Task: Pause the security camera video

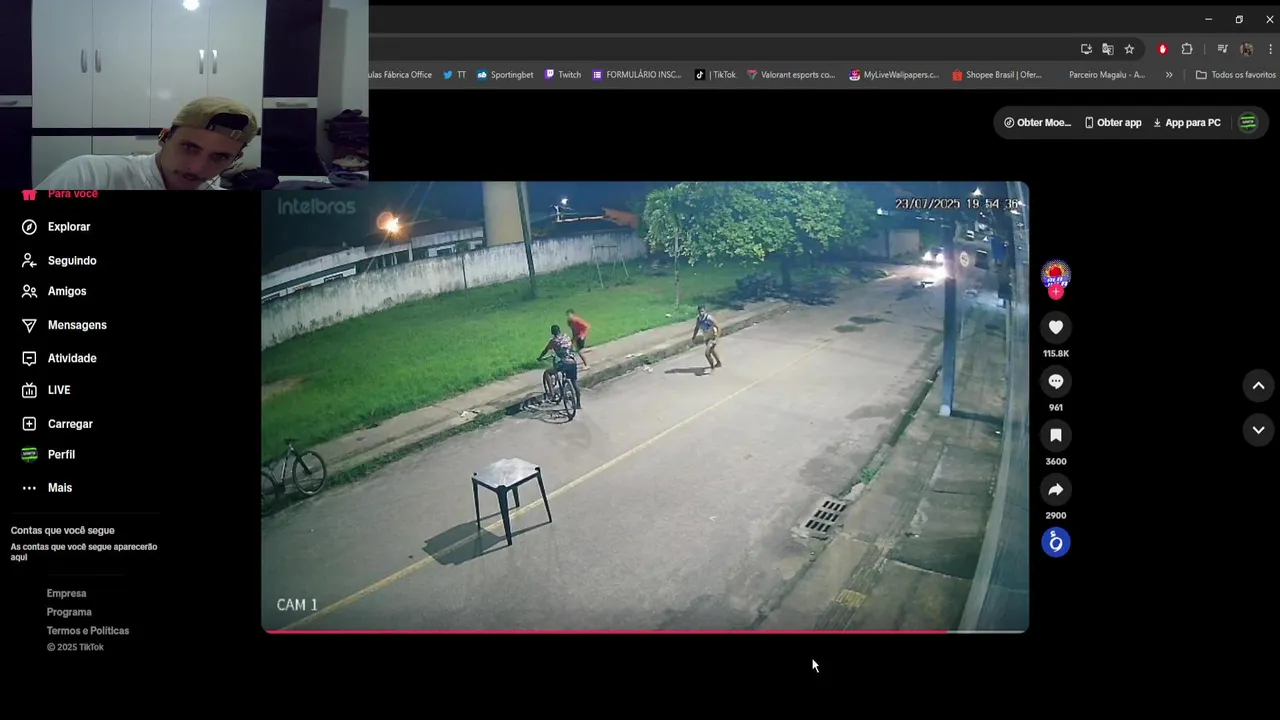Action: pyautogui.click(x=645, y=405)
